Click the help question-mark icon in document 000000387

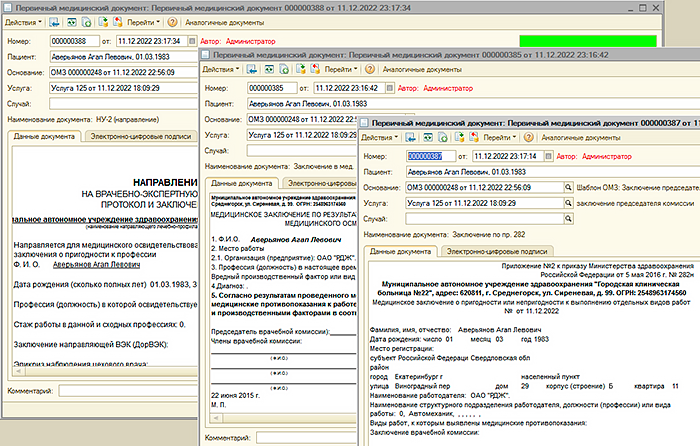(529, 137)
